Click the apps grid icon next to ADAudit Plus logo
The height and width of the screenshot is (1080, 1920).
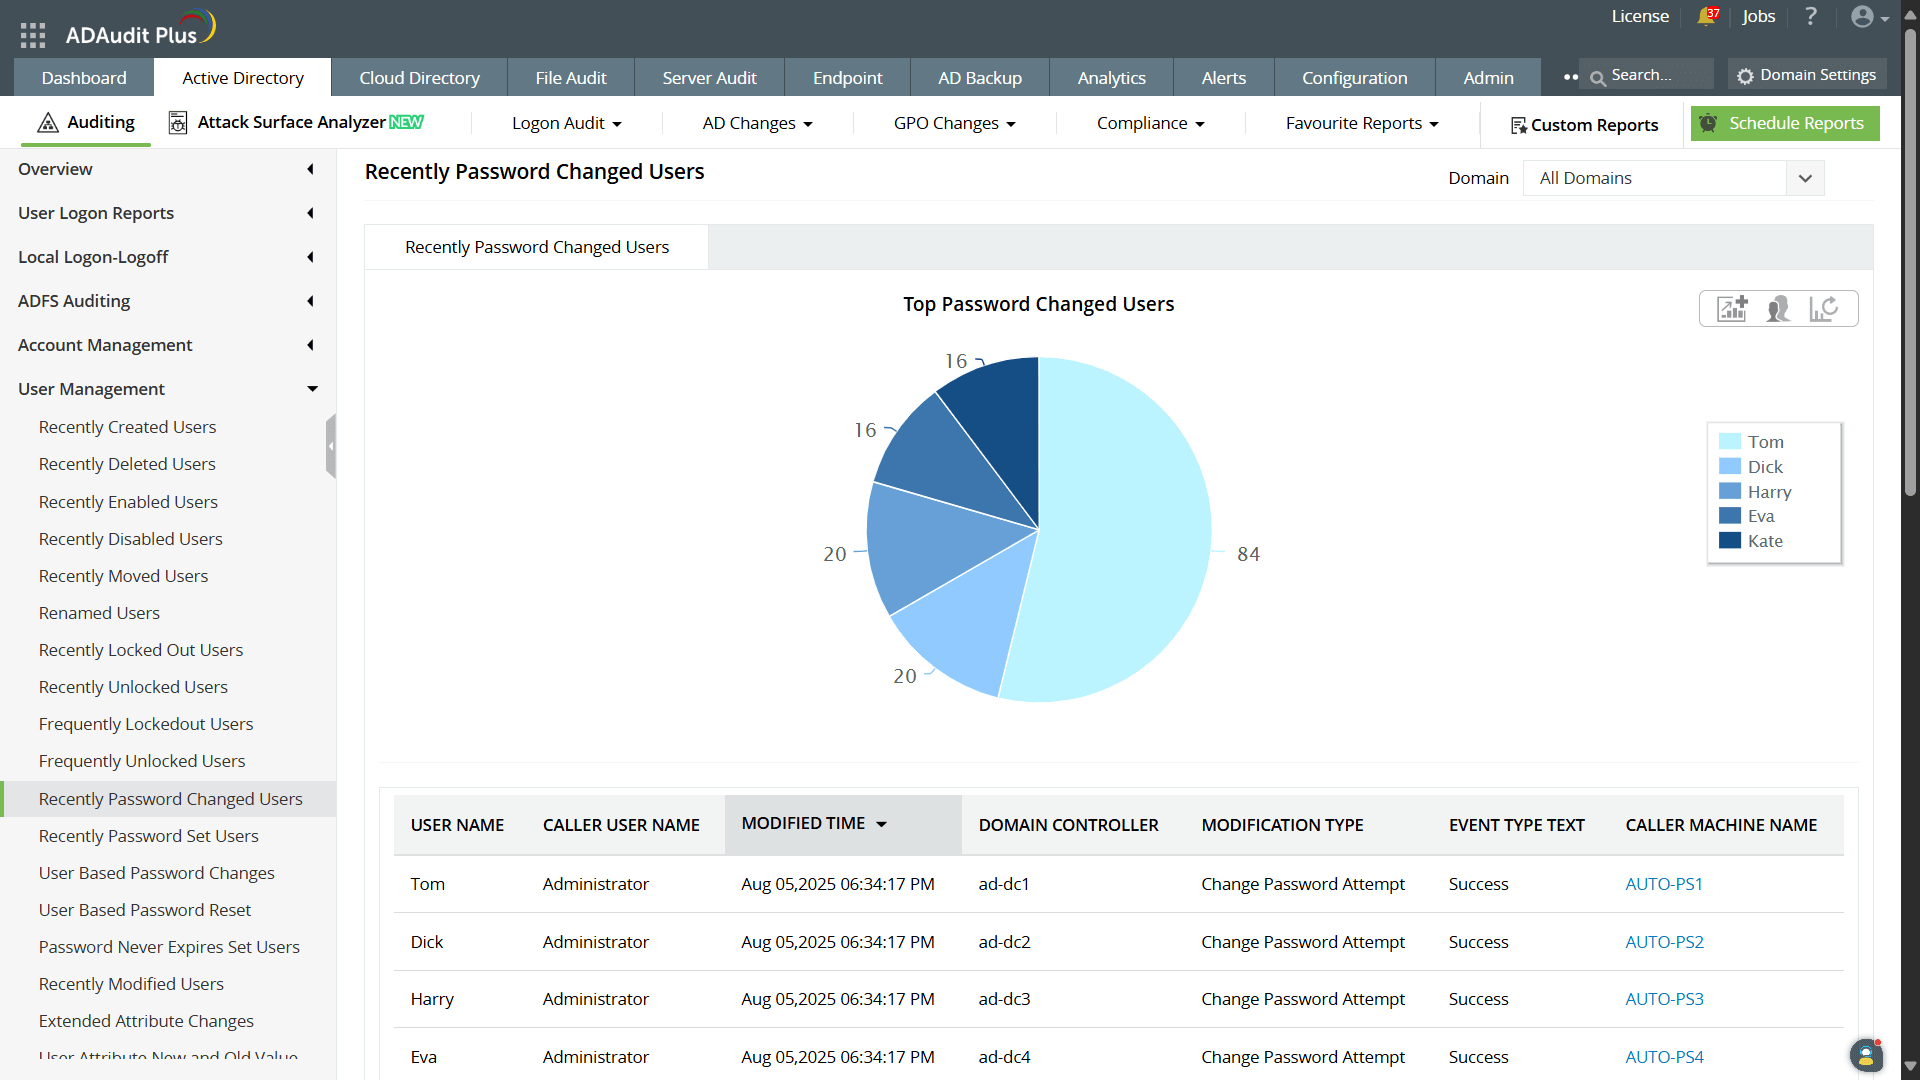pos(32,33)
